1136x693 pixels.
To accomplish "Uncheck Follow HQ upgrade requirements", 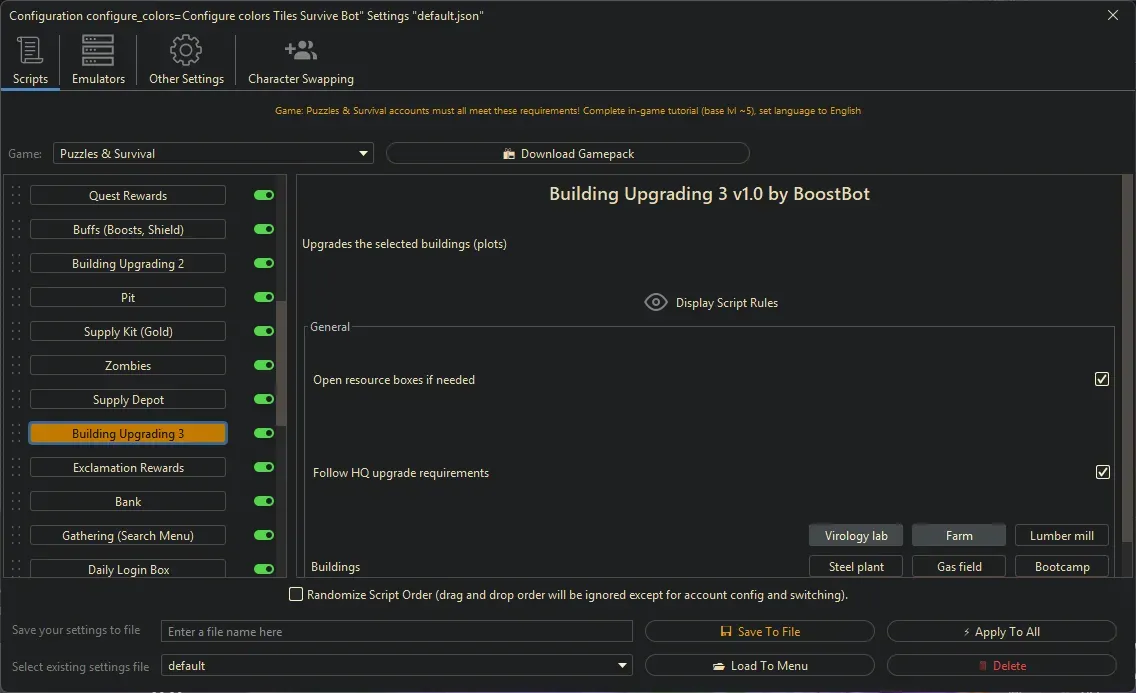I will 1101,472.
